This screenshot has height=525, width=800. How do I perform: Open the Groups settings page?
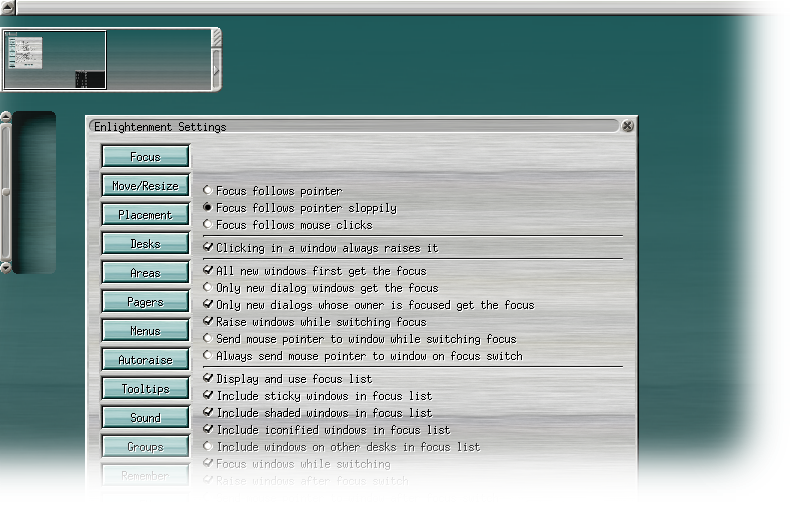pos(145,446)
